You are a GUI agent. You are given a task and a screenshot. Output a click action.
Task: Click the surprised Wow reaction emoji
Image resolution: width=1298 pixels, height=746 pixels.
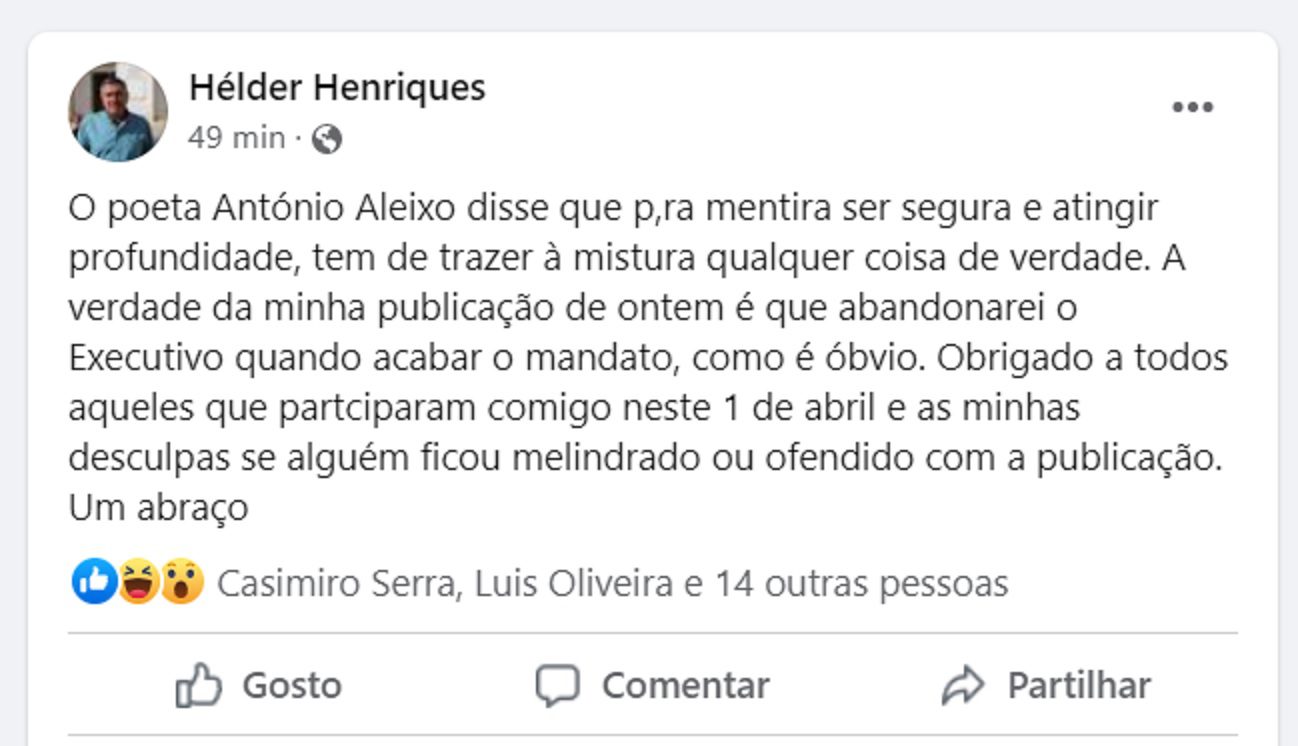(182, 581)
